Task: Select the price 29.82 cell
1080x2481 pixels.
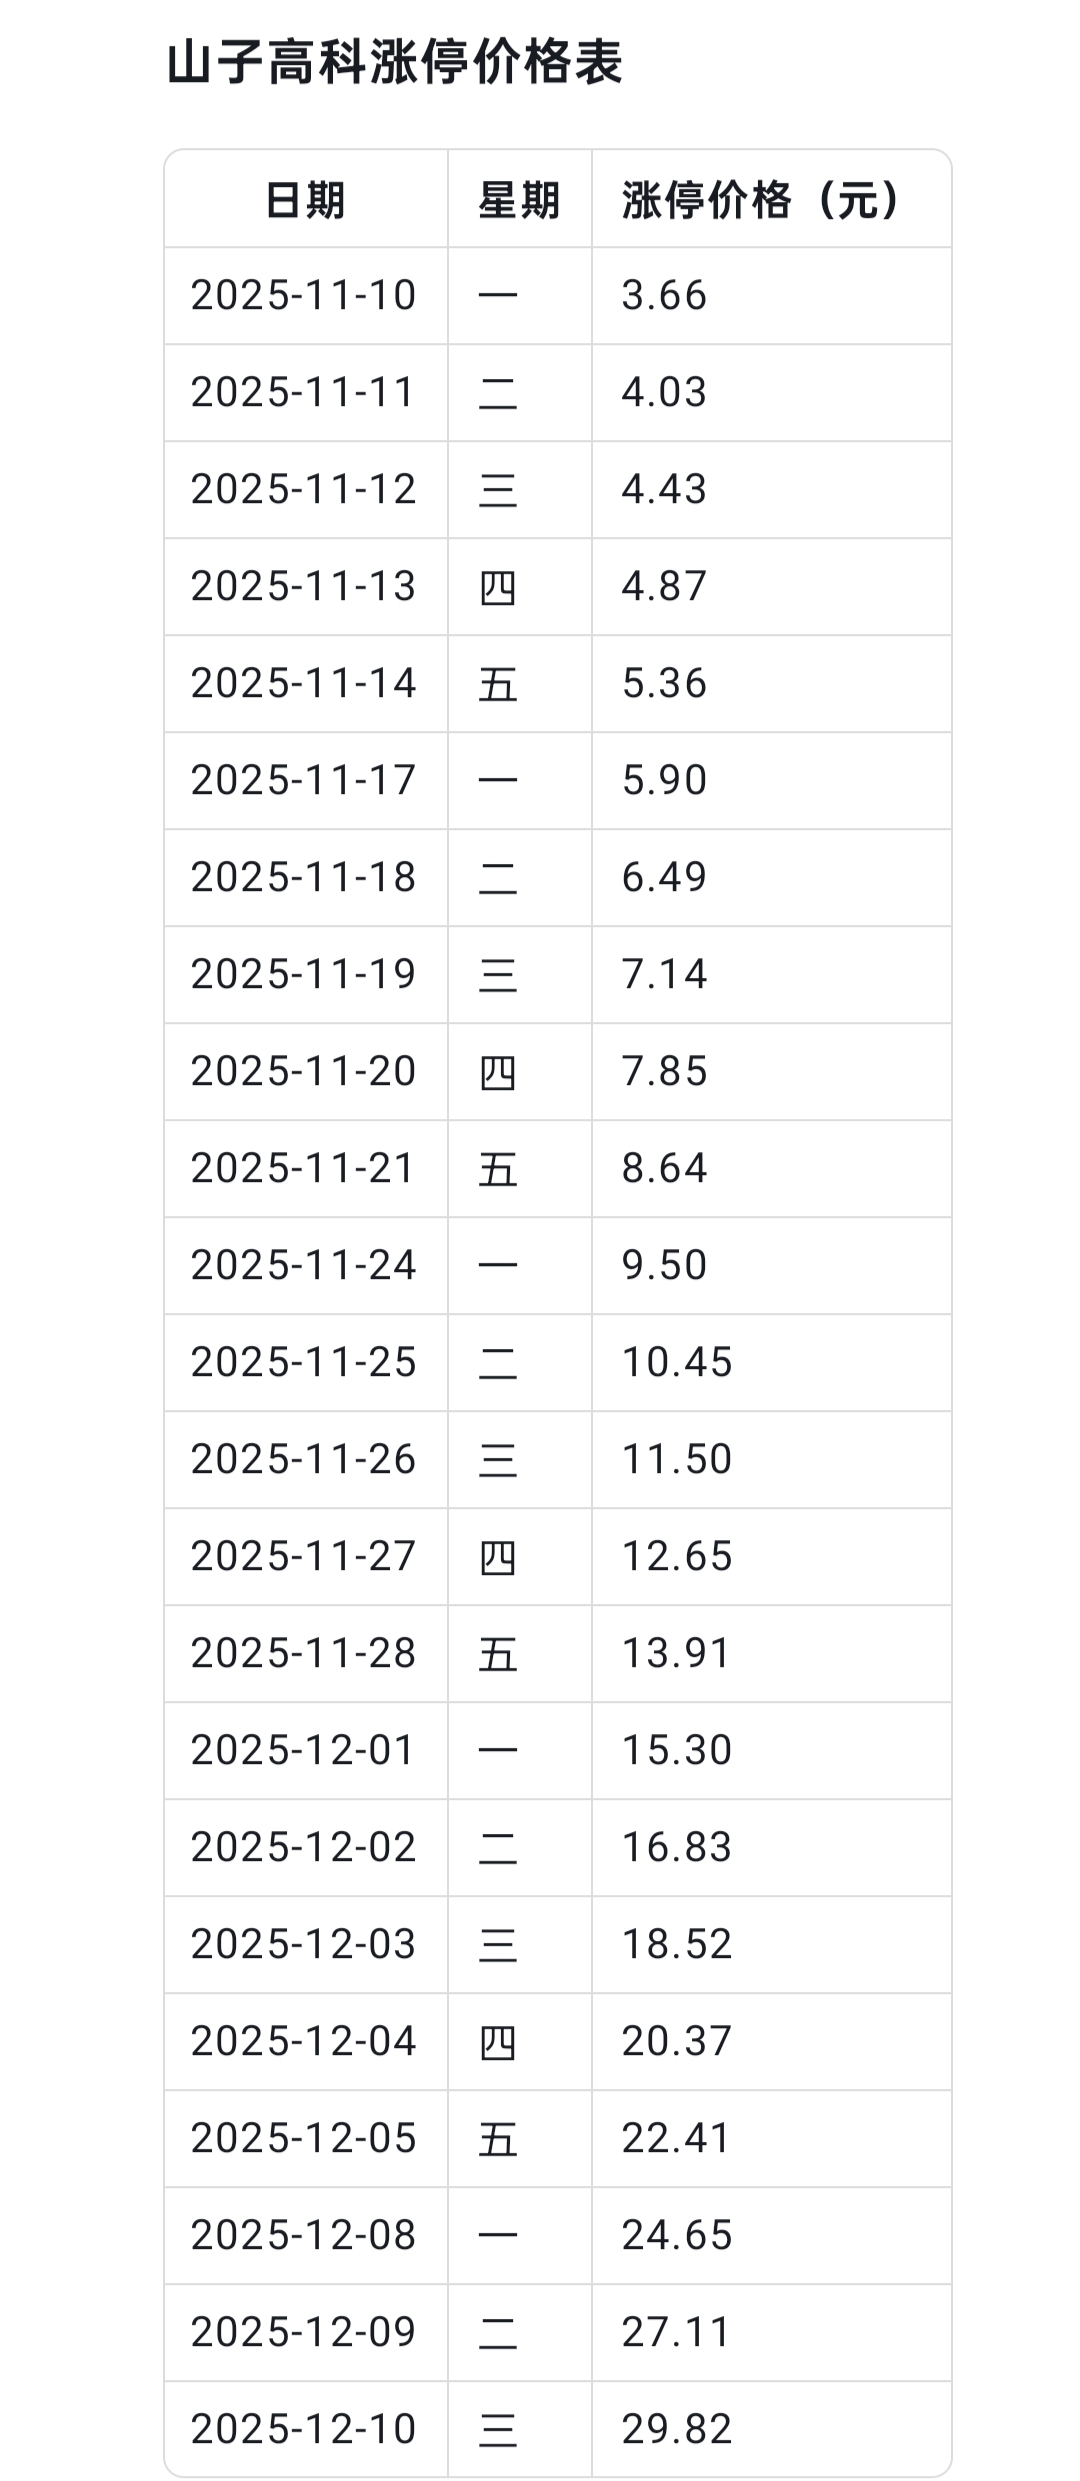Action: point(677,2429)
